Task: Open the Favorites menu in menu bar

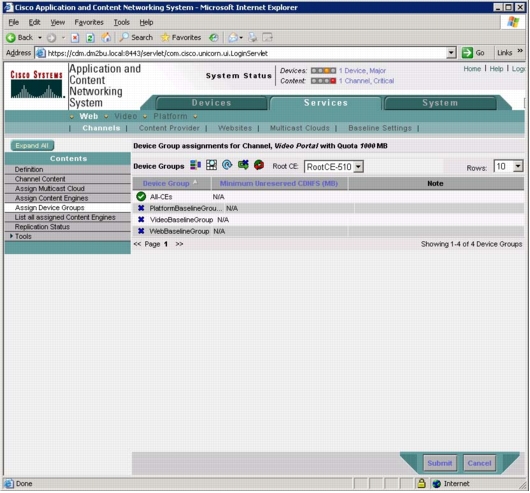Action: point(89,22)
